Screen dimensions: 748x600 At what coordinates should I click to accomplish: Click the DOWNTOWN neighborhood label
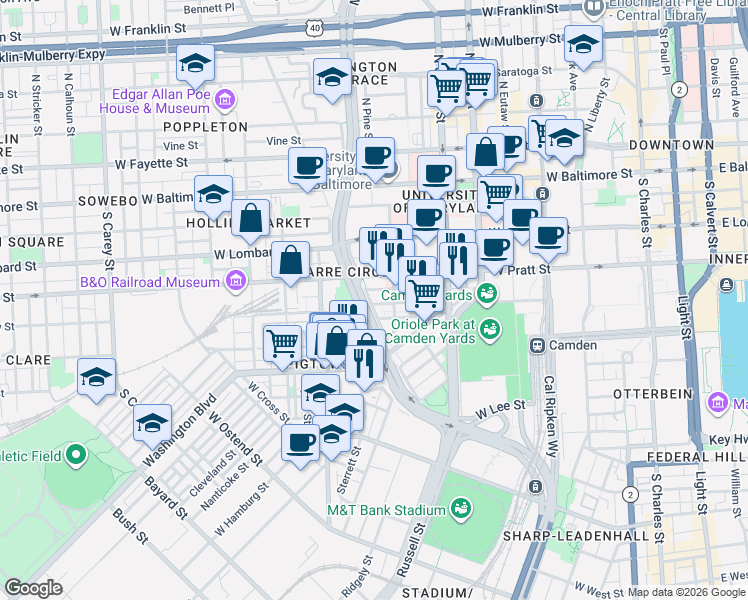671,145
